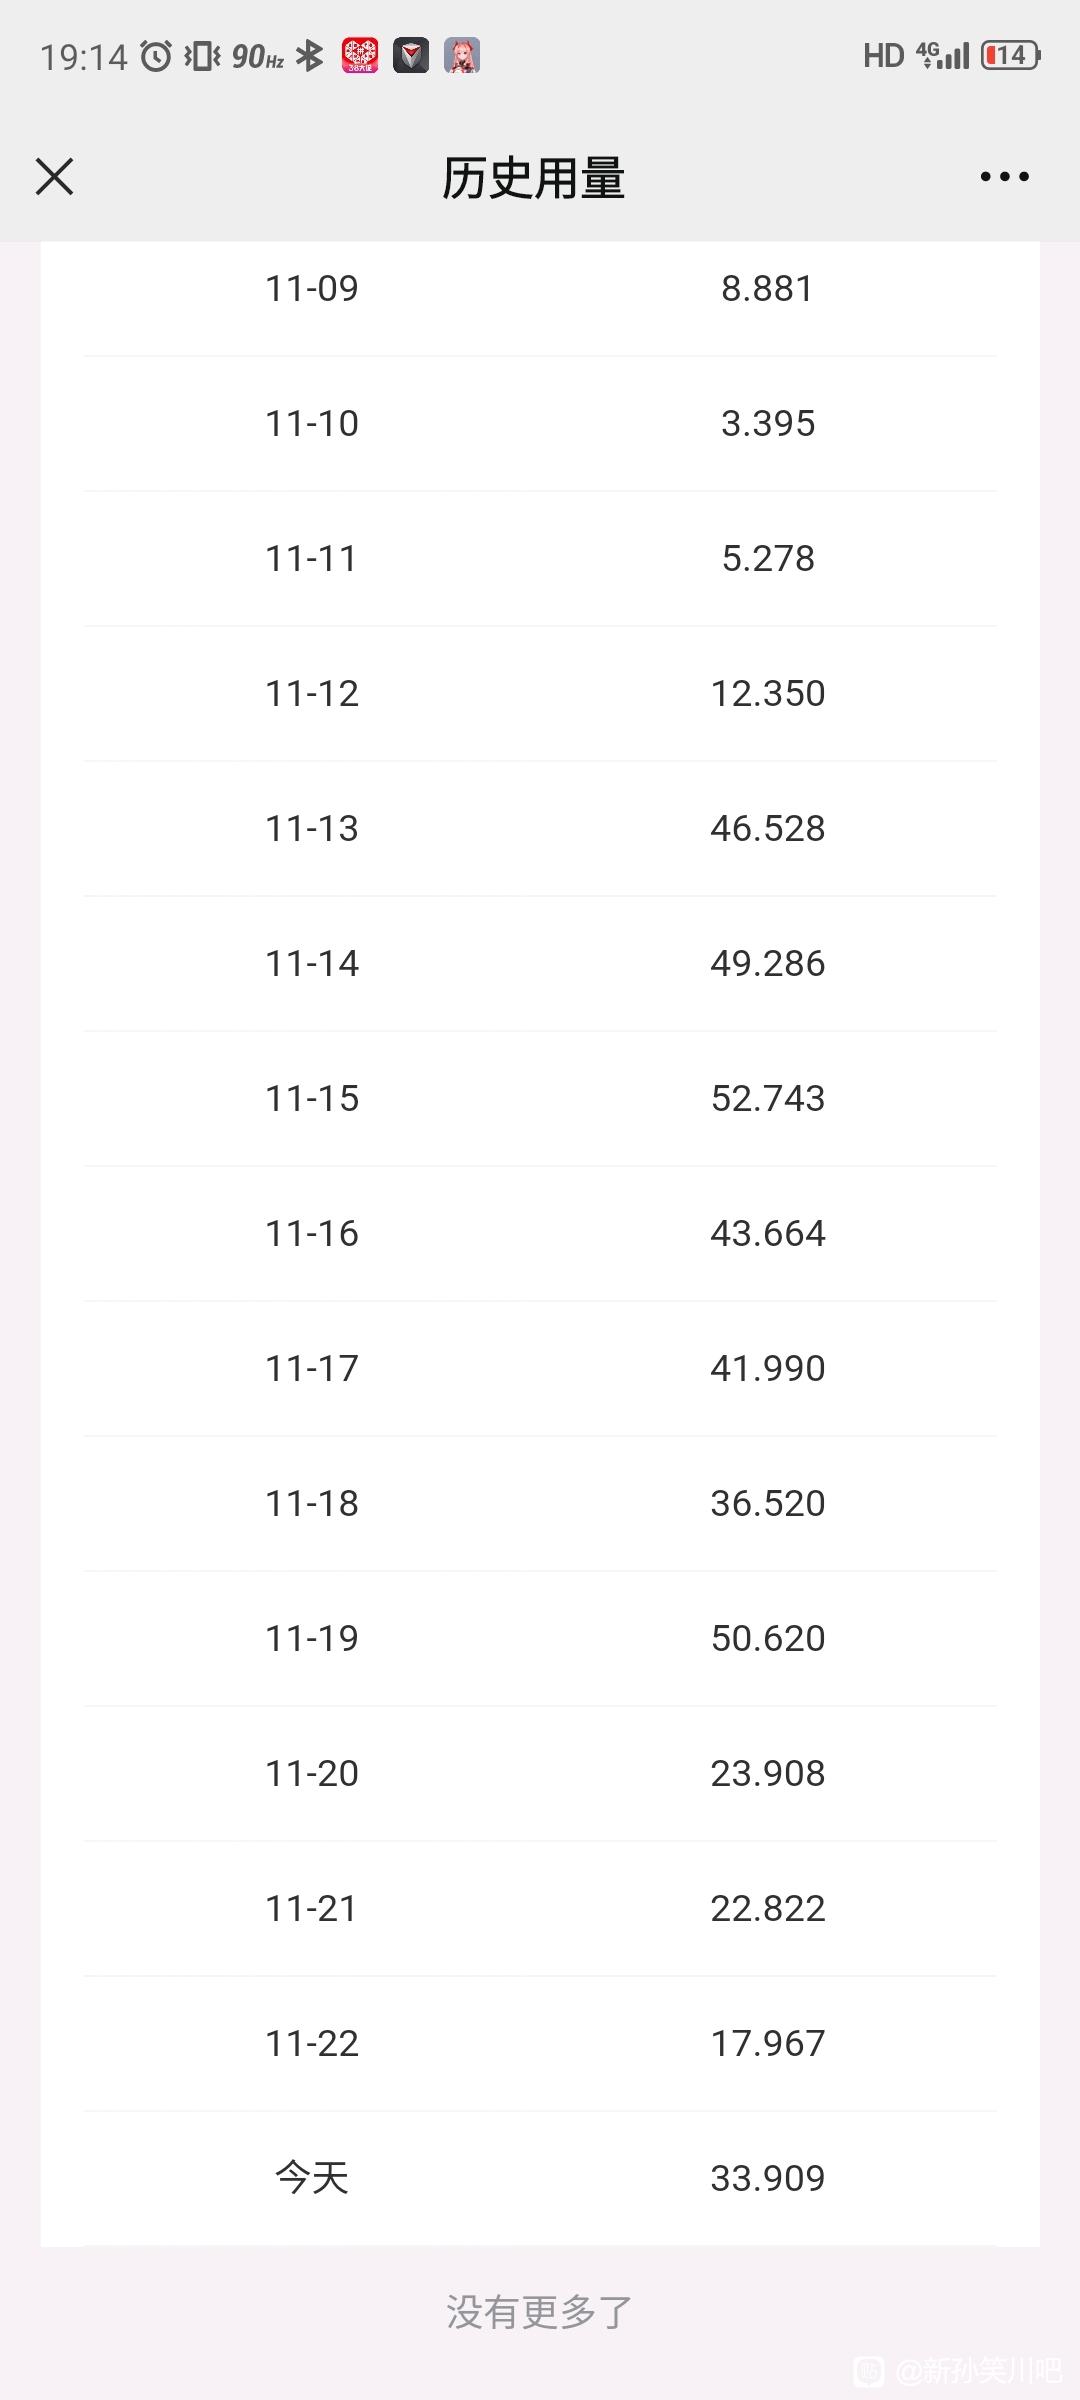Open the red shopping app notification icon
Viewport: 1080px width, 2400px height.
tap(360, 56)
